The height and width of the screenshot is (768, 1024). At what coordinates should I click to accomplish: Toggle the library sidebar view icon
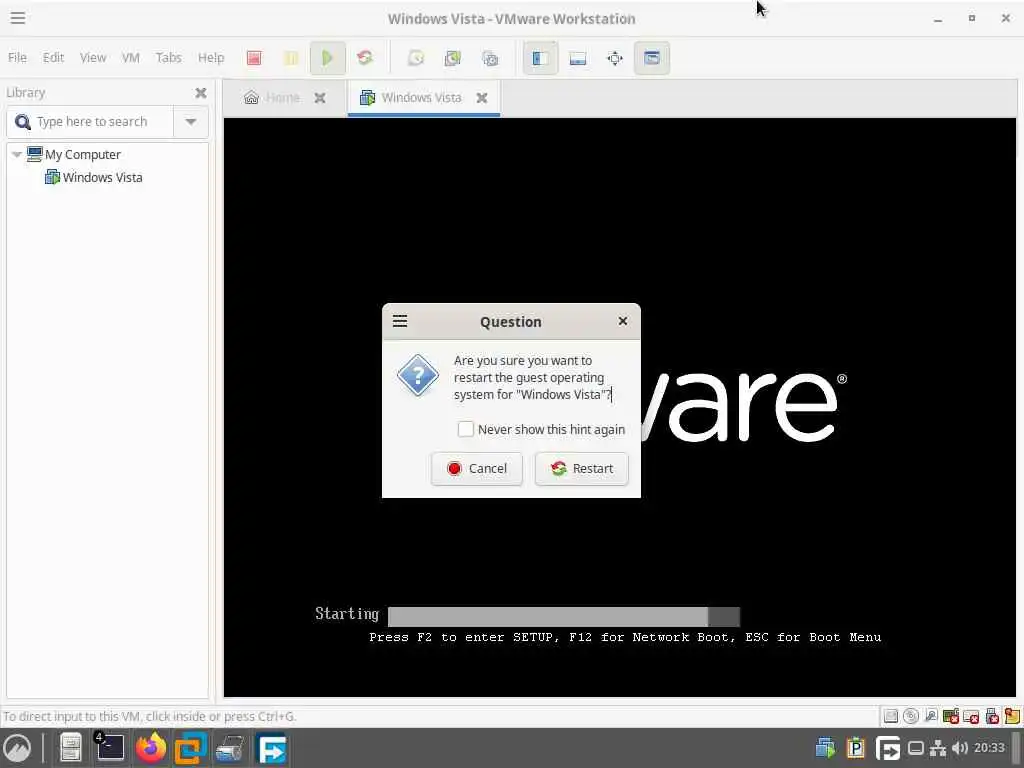coord(540,57)
